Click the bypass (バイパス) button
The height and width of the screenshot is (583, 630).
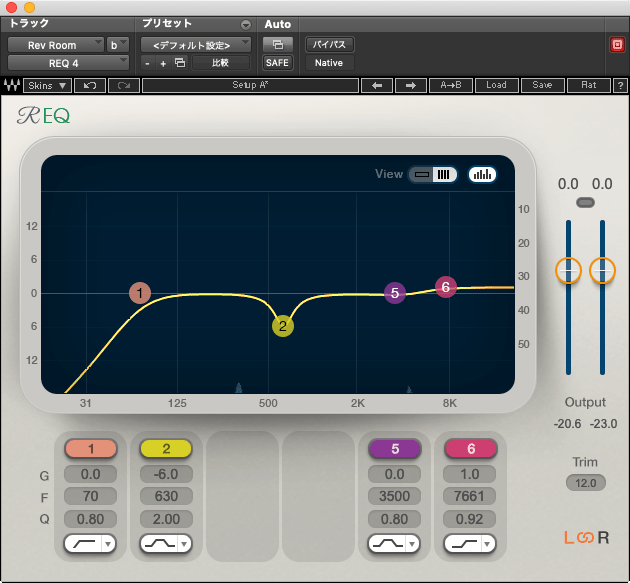click(329, 44)
